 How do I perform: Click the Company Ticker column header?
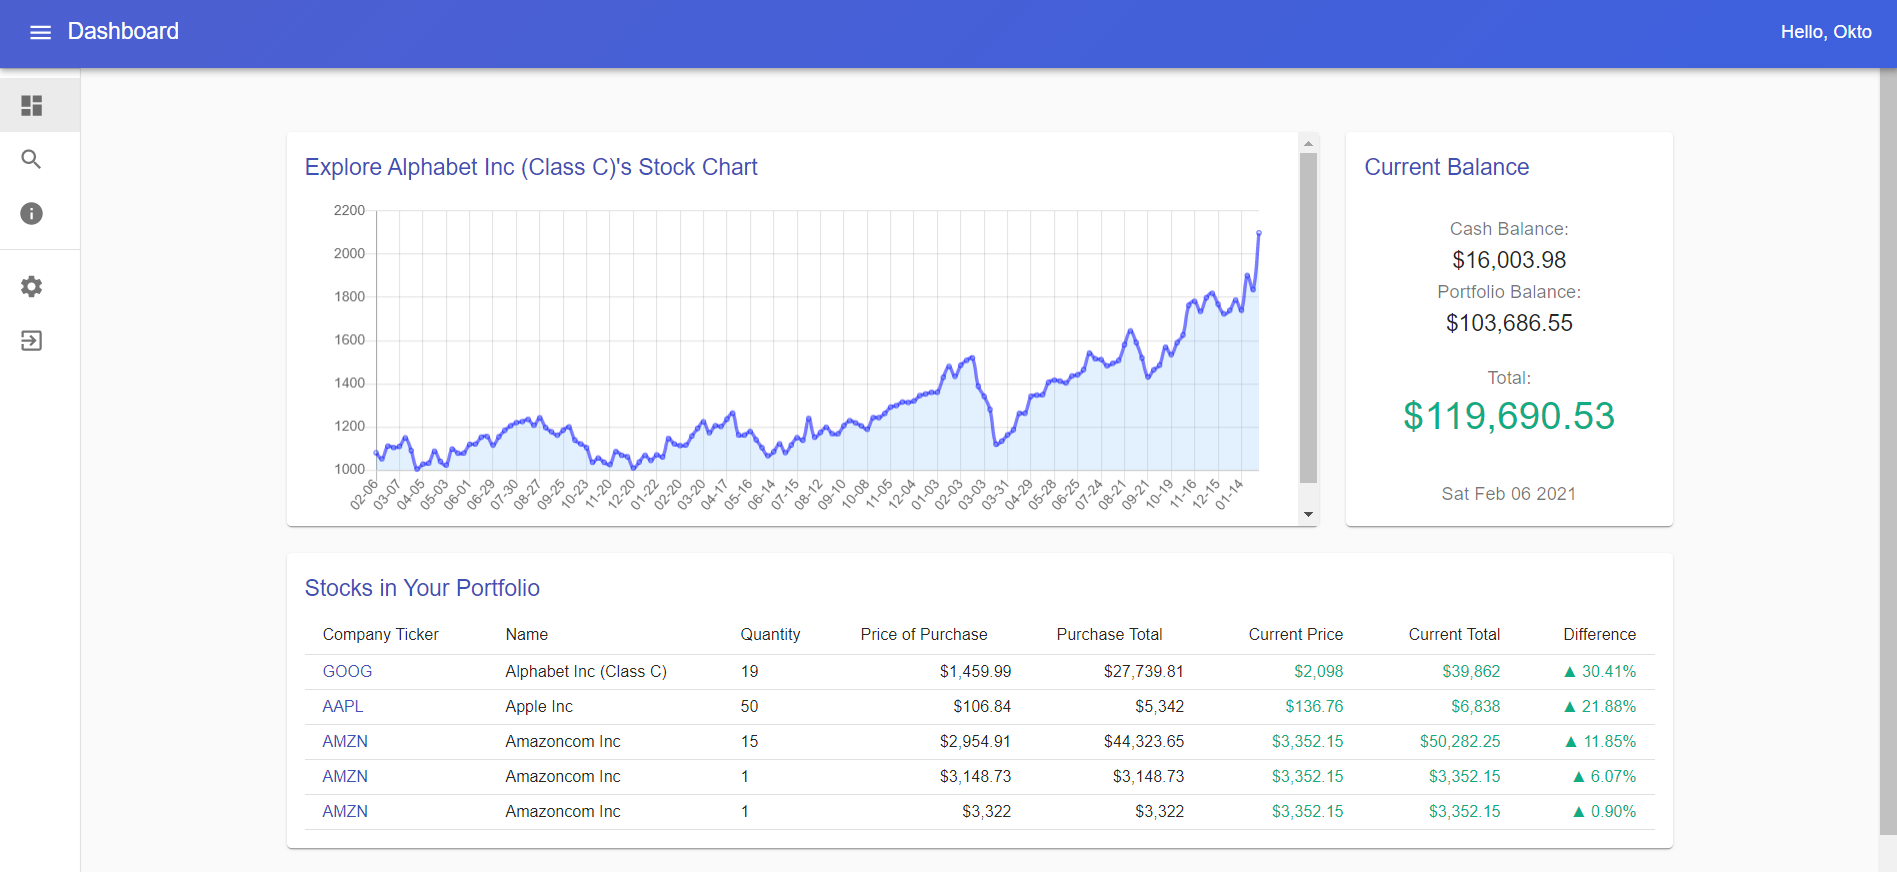[x=380, y=635]
